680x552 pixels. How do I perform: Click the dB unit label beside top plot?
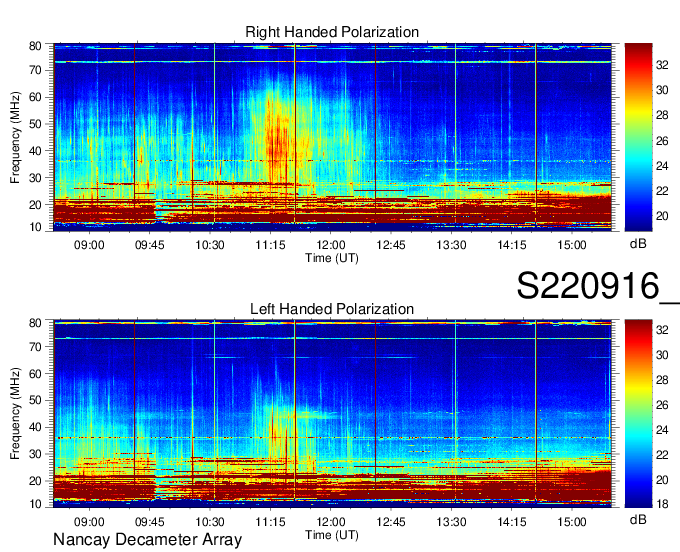click(638, 244)
